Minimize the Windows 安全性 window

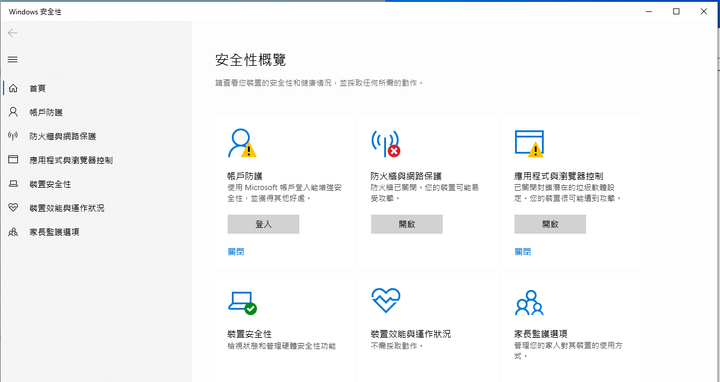click(649, 11)
